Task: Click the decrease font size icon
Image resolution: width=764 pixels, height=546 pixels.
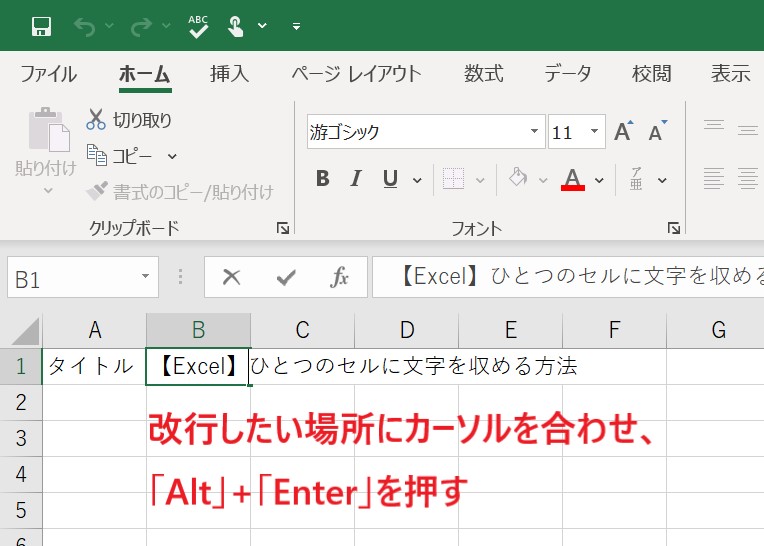Action: (x=658, y=131)
